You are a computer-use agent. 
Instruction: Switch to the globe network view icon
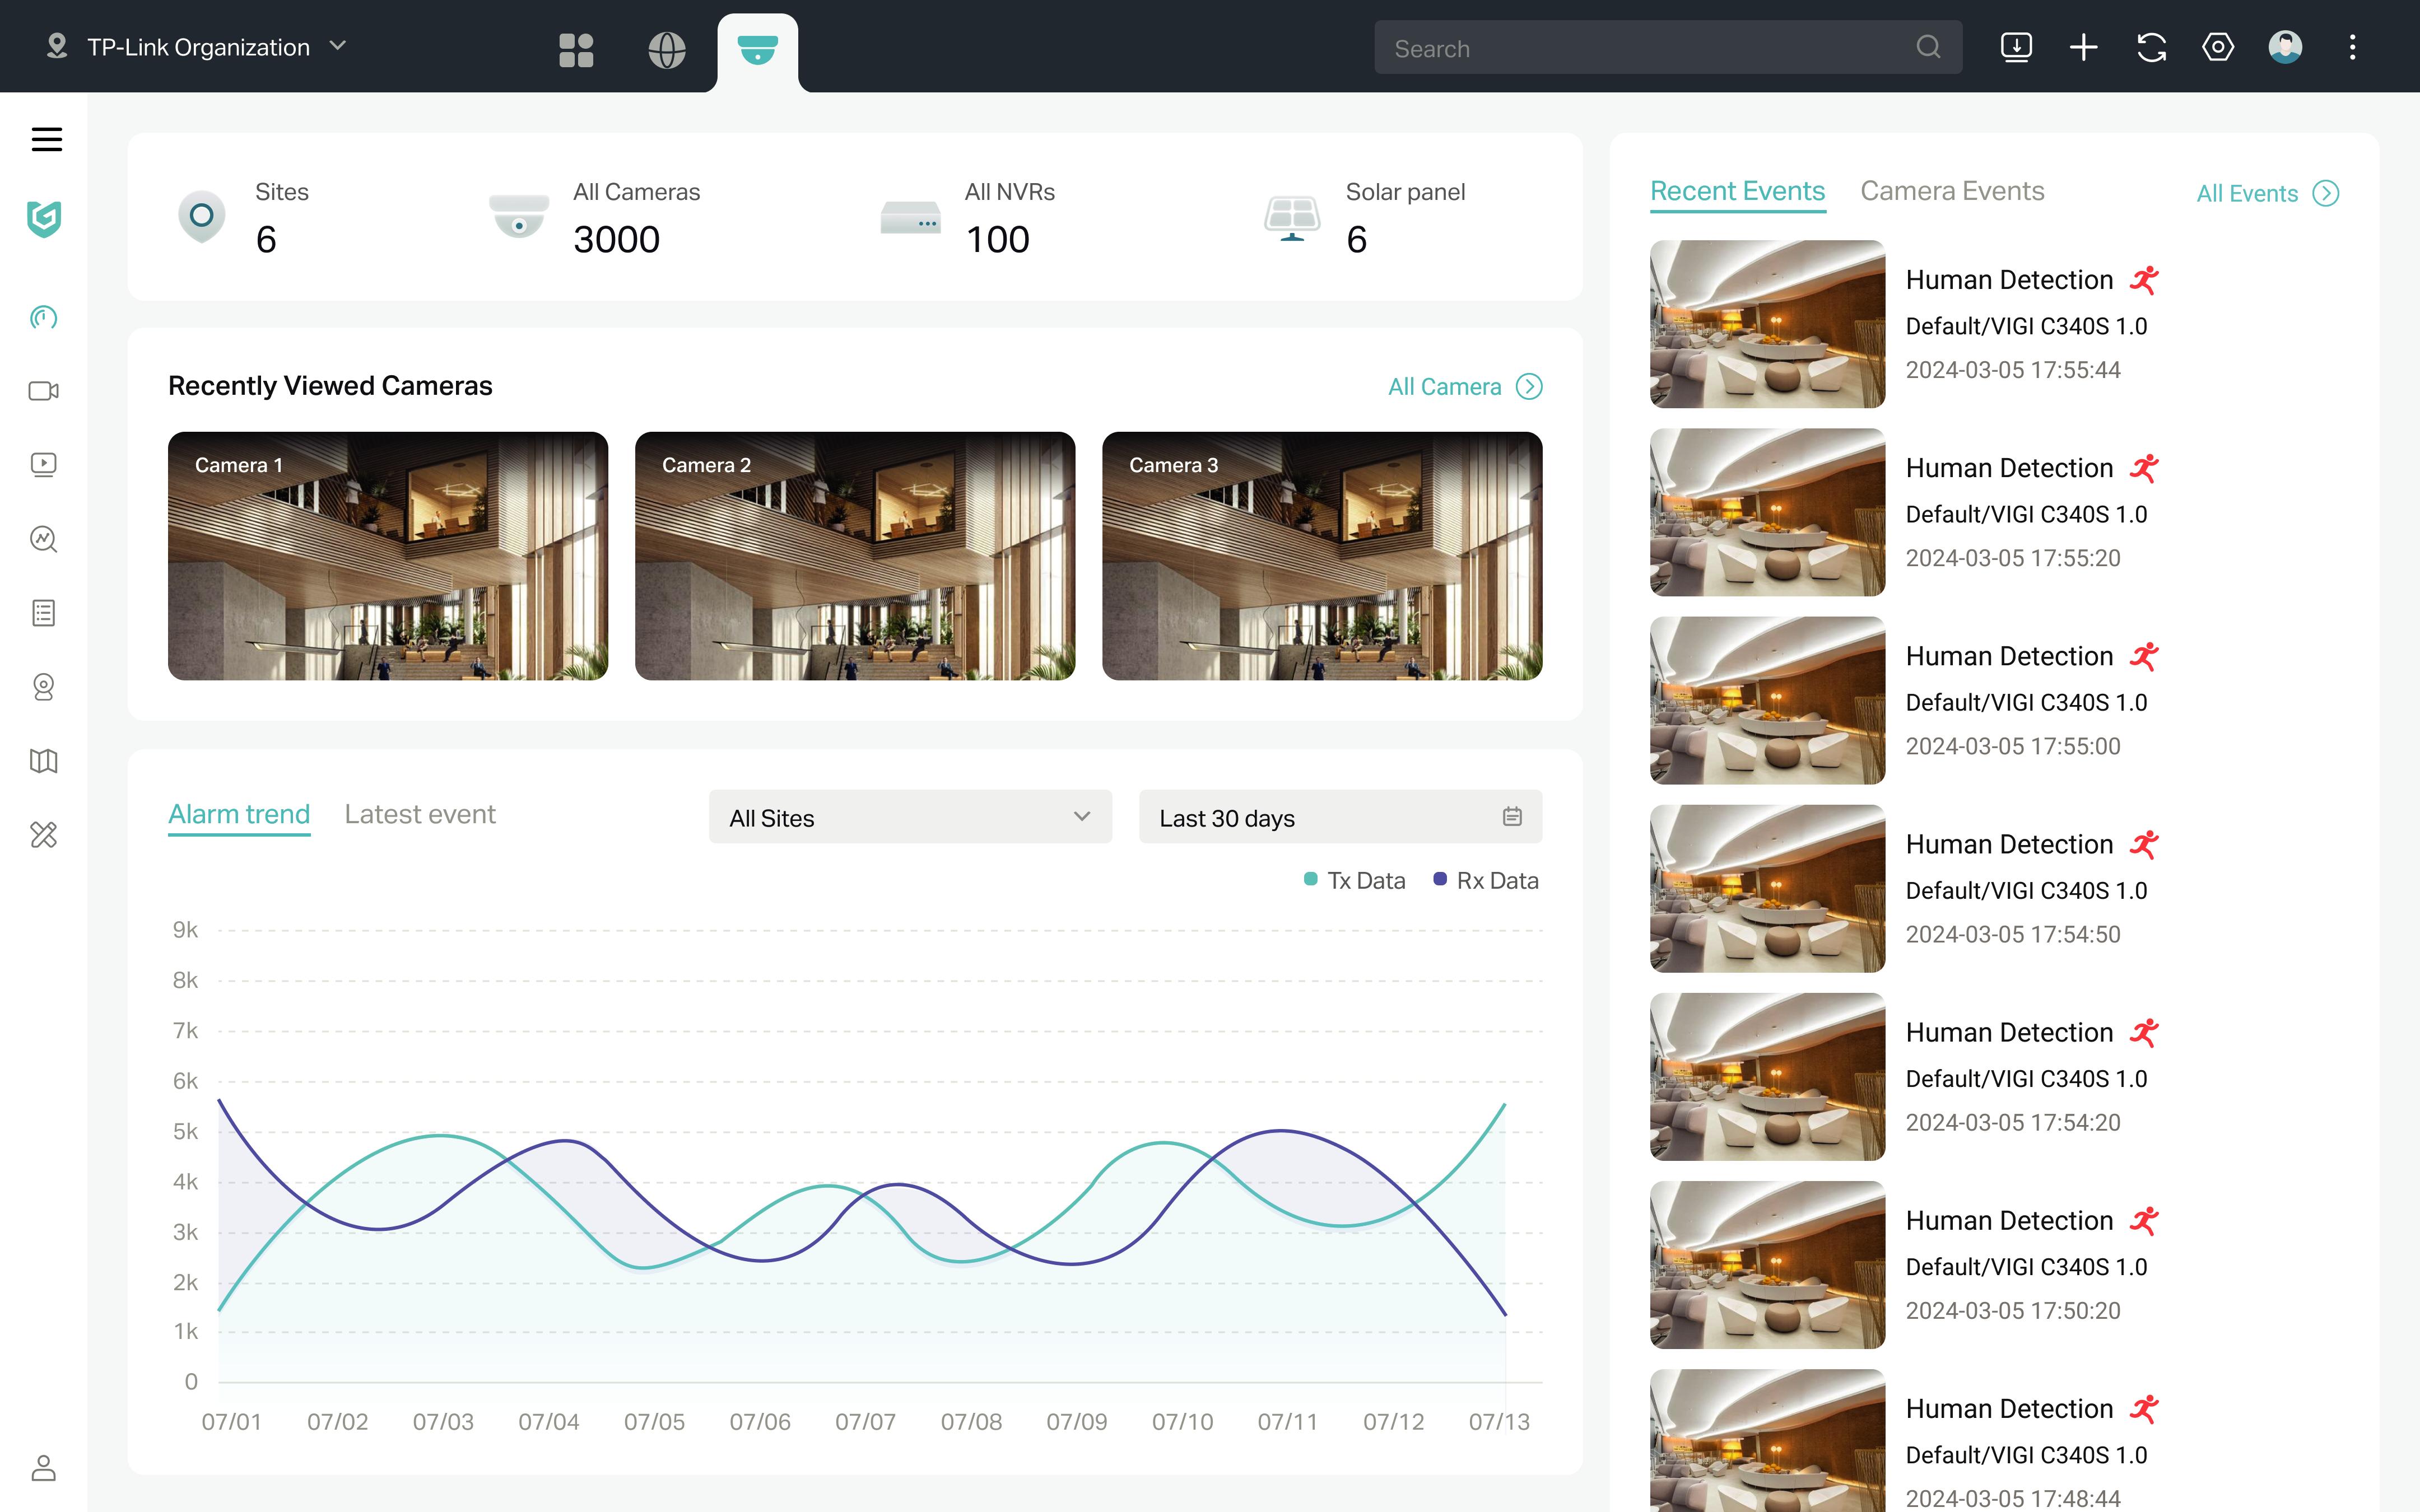pyautogui.click(x=666, y=49)
